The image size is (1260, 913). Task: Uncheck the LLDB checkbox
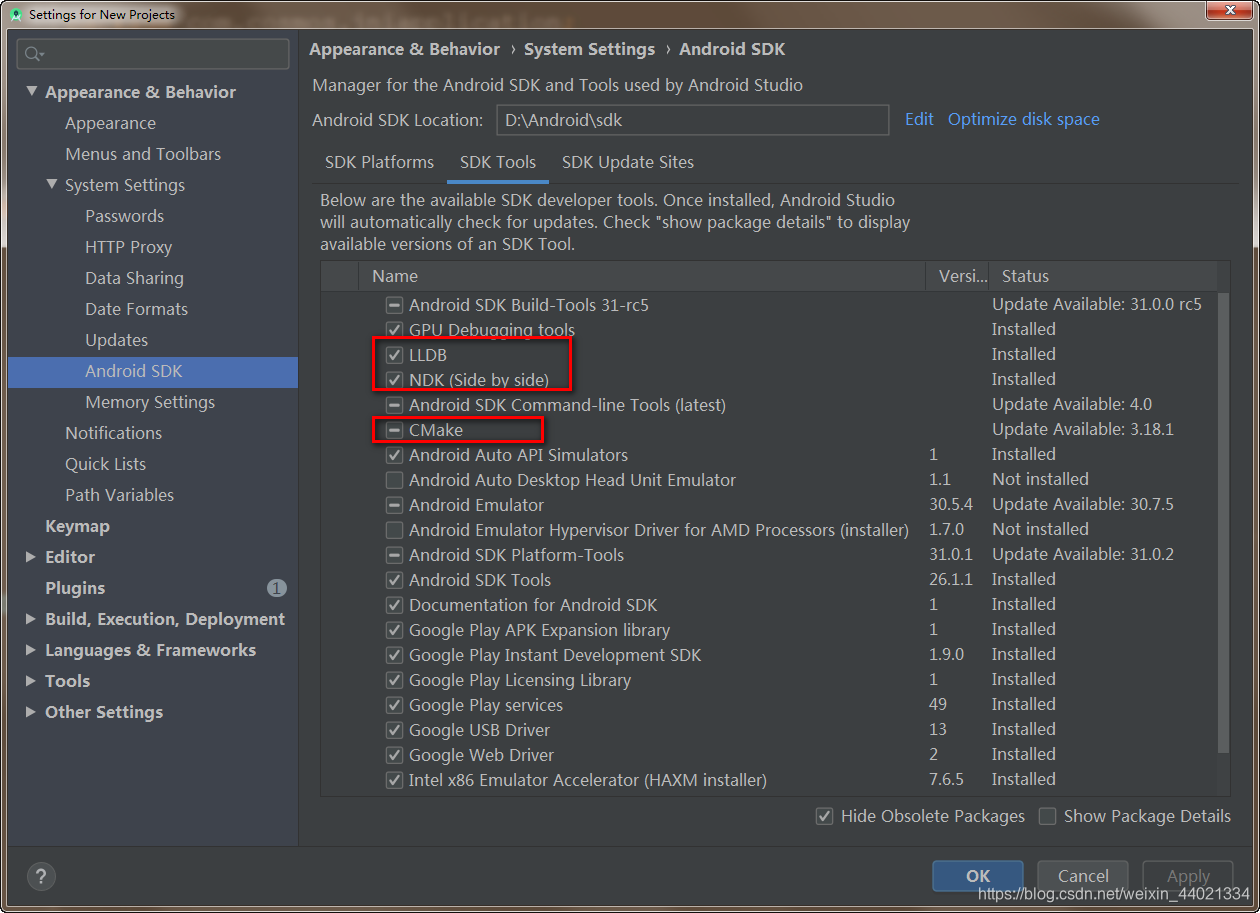(394, 355)
